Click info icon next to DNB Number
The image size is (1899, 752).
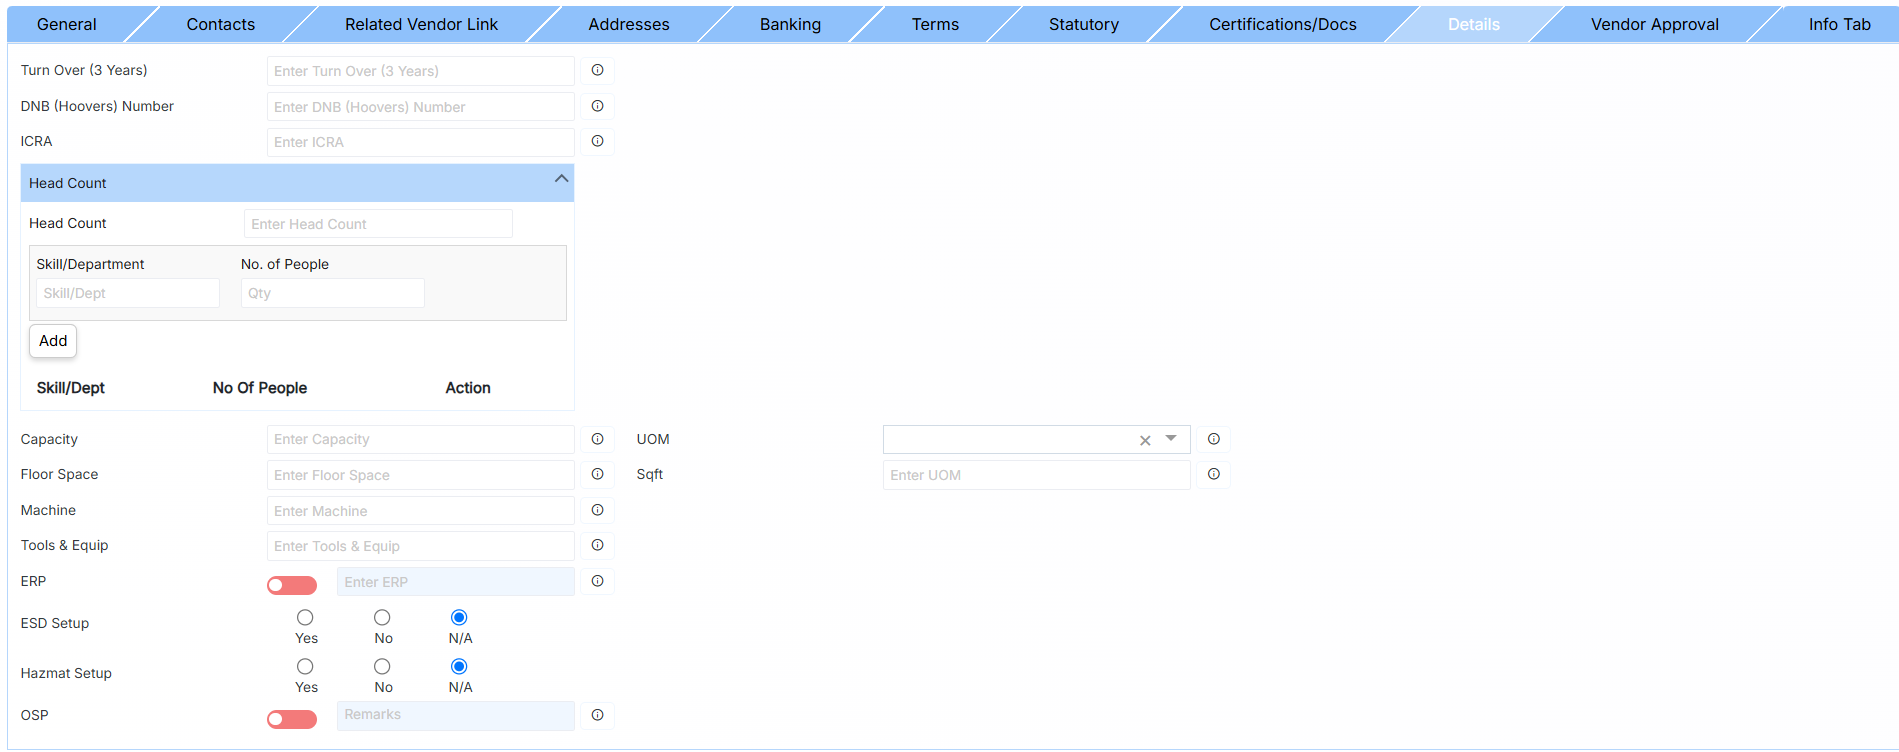pyautogui.click(x=597, y=106)
